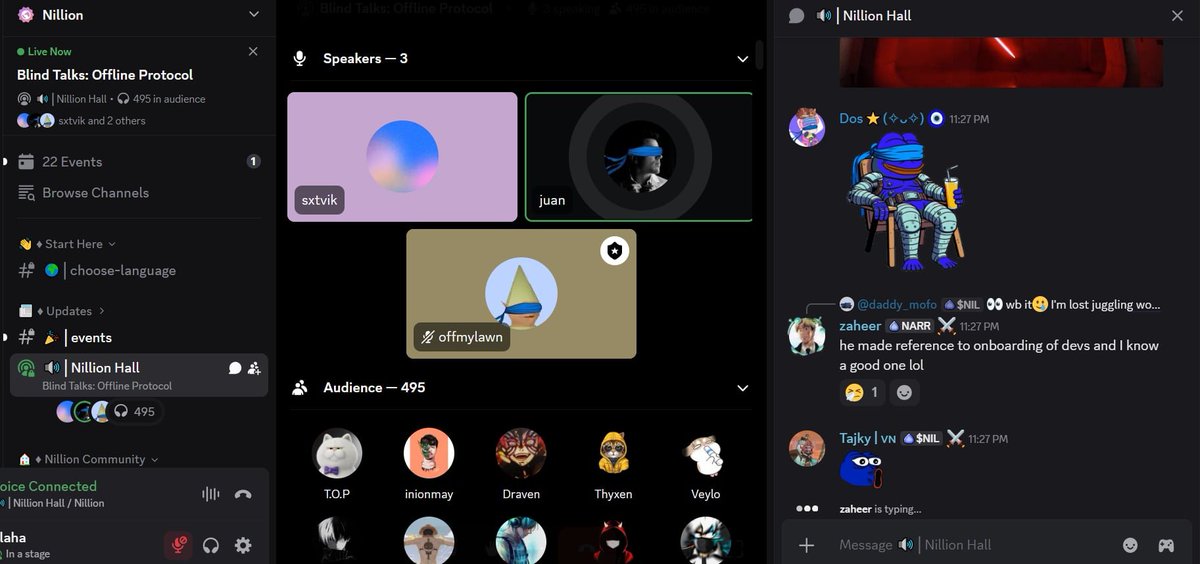The width and height of the screenshot is (1200, 564).
Task: Click blue pepe emoji in Tajky's message
Action: click(x=860, y=470)
